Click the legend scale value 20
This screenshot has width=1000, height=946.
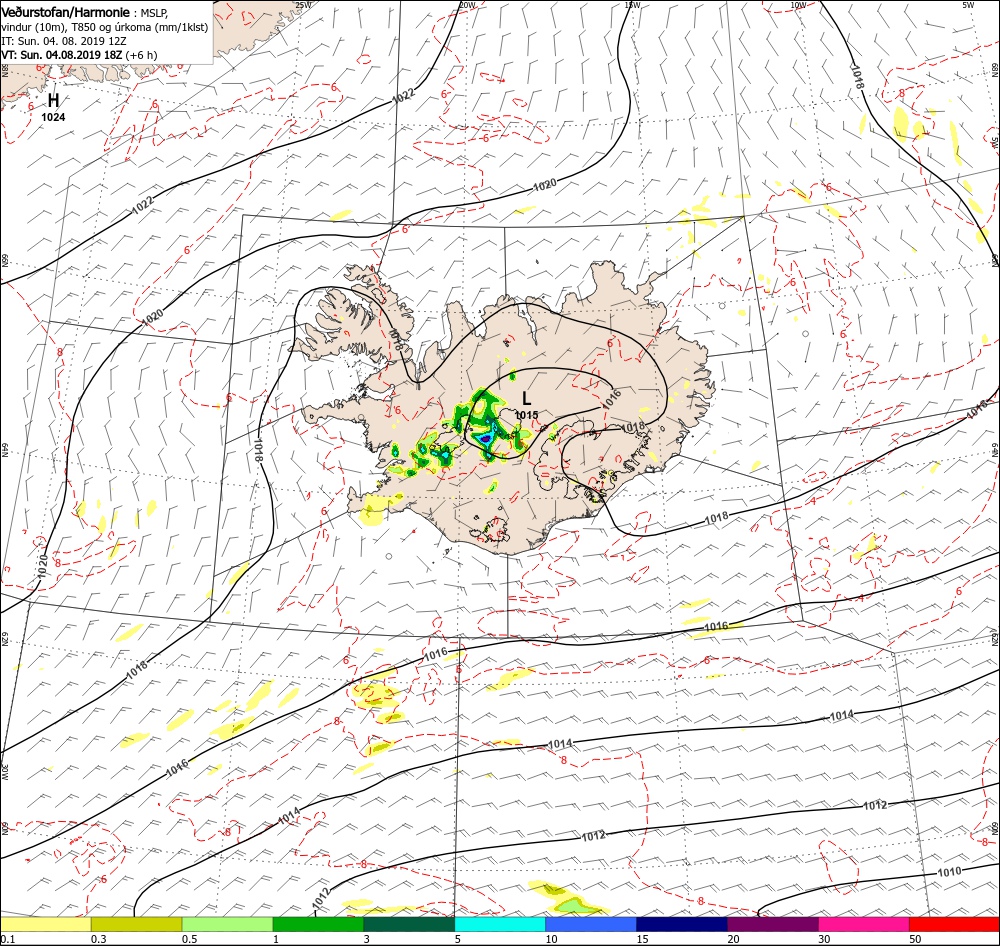(x=733, y=939)
